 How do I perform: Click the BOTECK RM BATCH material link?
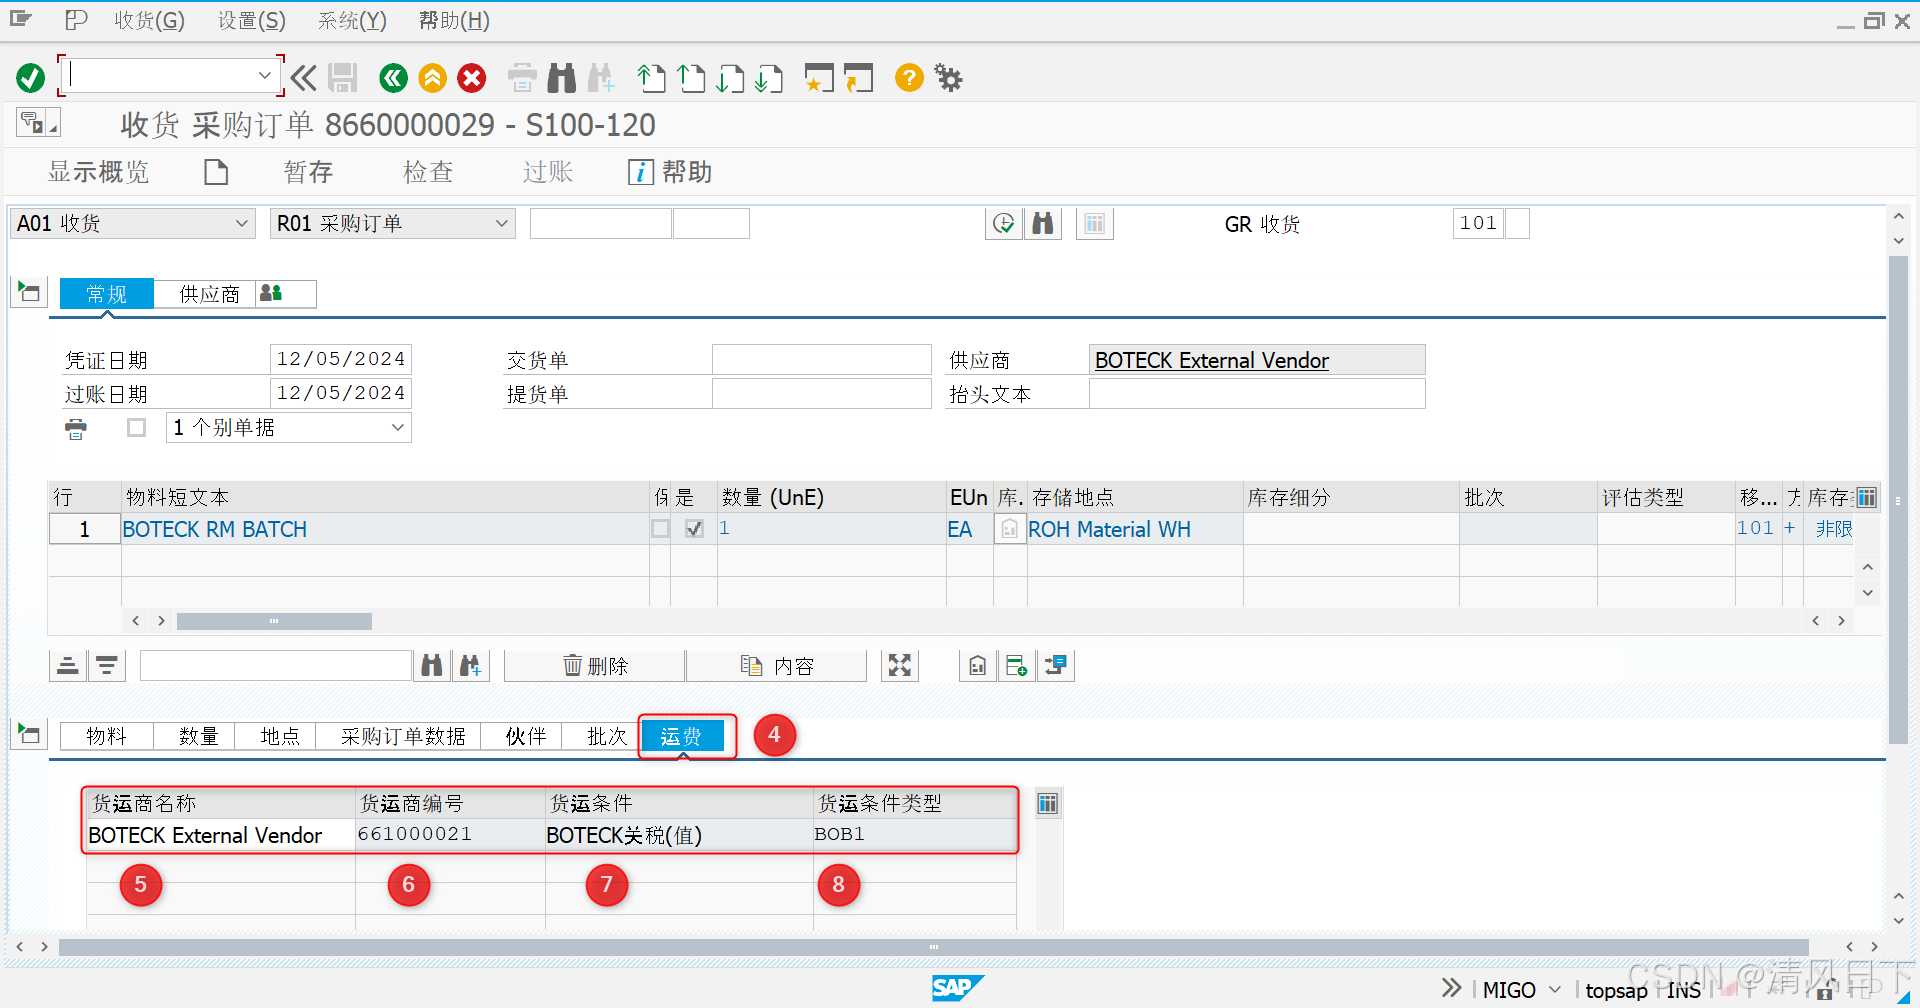coord(214,529)
